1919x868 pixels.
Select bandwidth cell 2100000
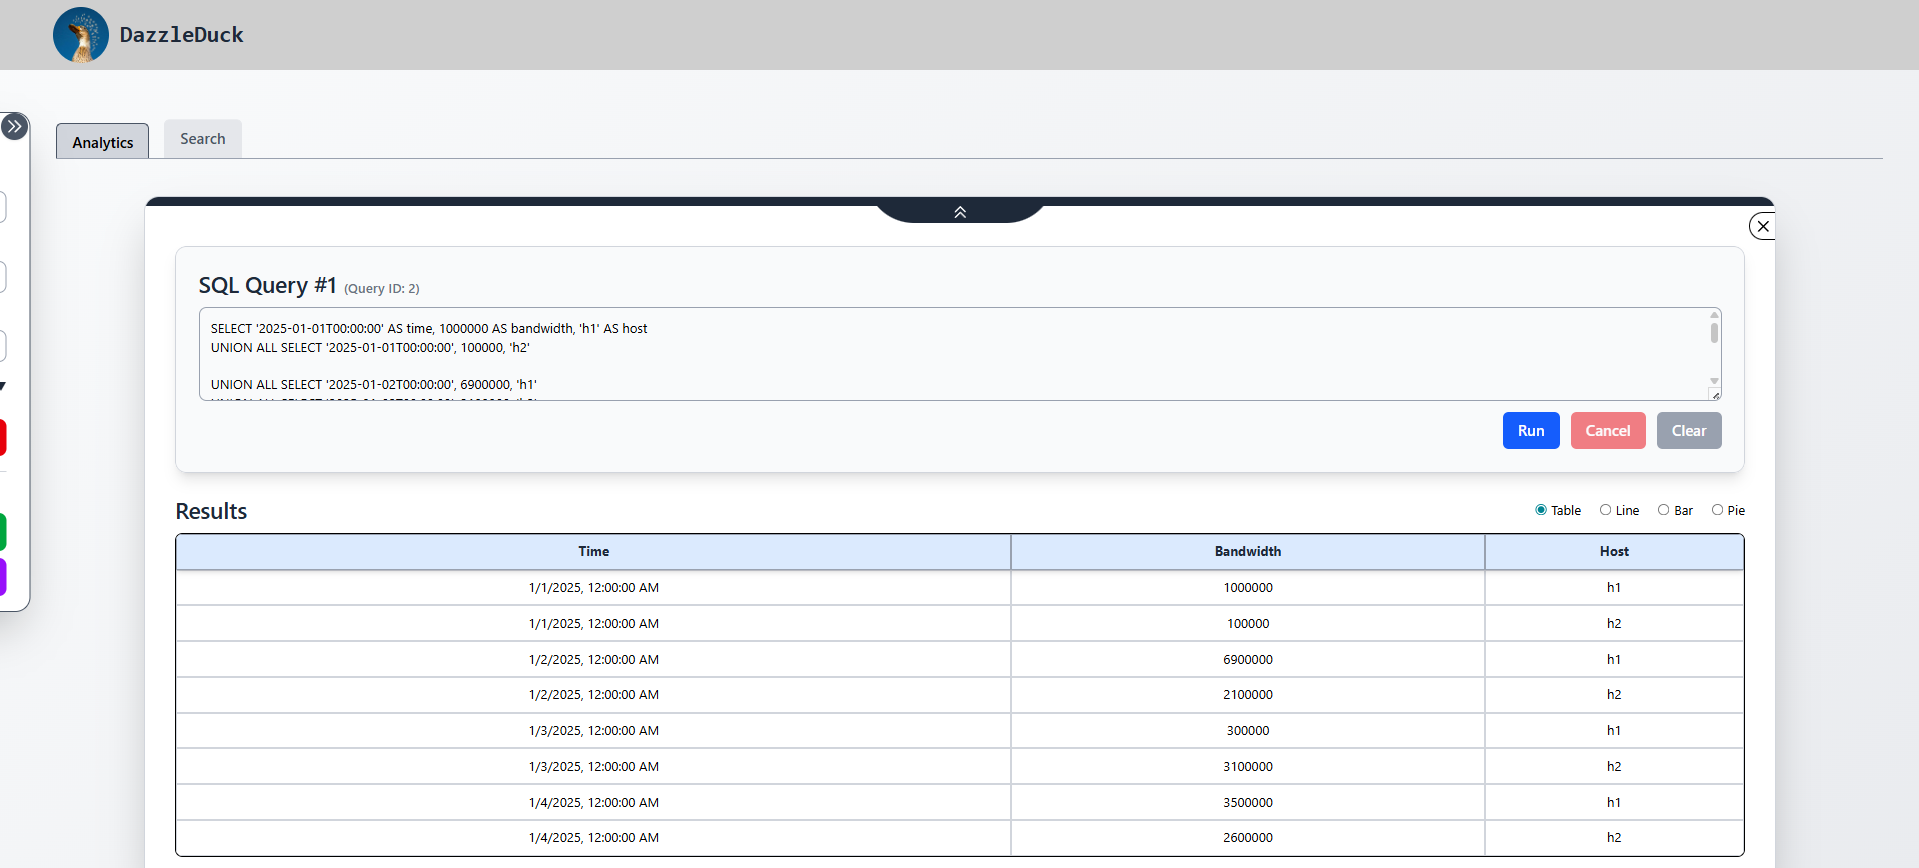coord(1248,695)
